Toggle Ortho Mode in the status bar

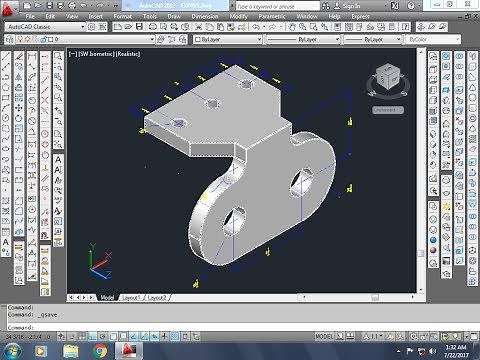(x=92, y=337)
